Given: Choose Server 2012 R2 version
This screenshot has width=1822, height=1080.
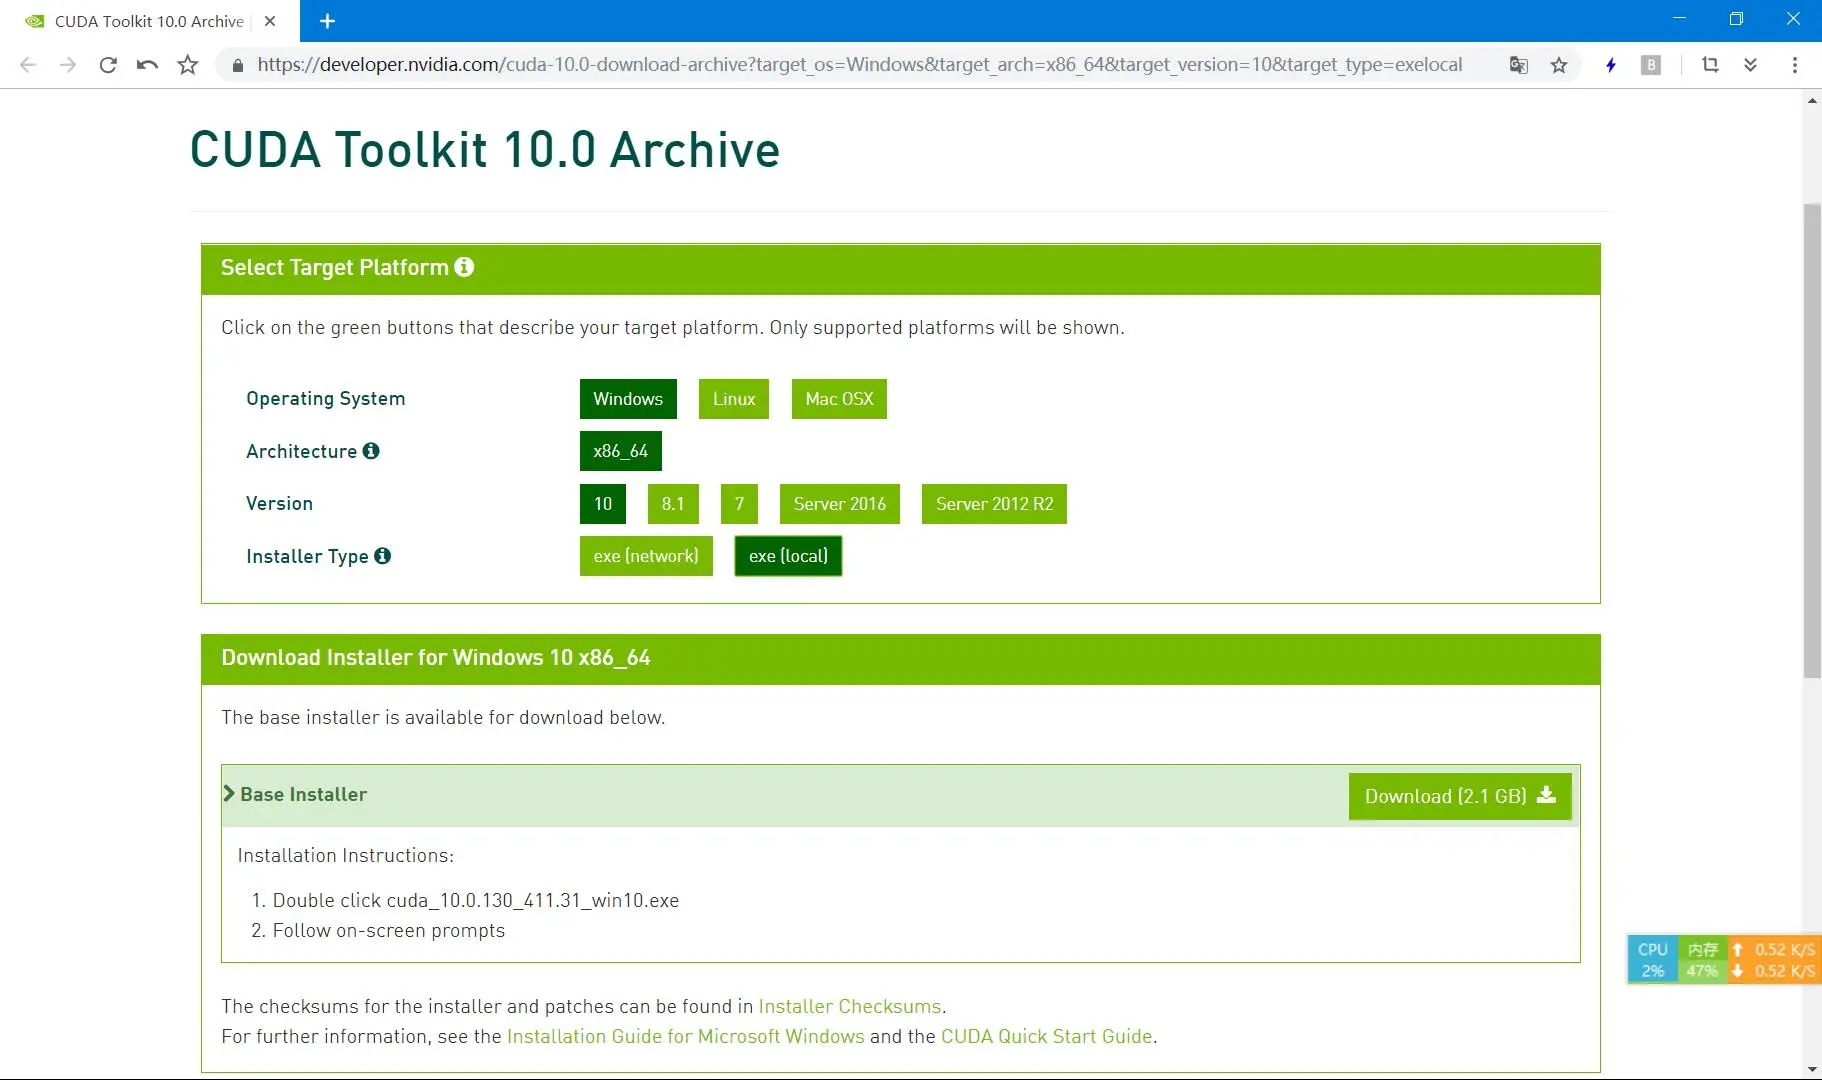Looking at the screenshot, I should click(x=994, y=504).
